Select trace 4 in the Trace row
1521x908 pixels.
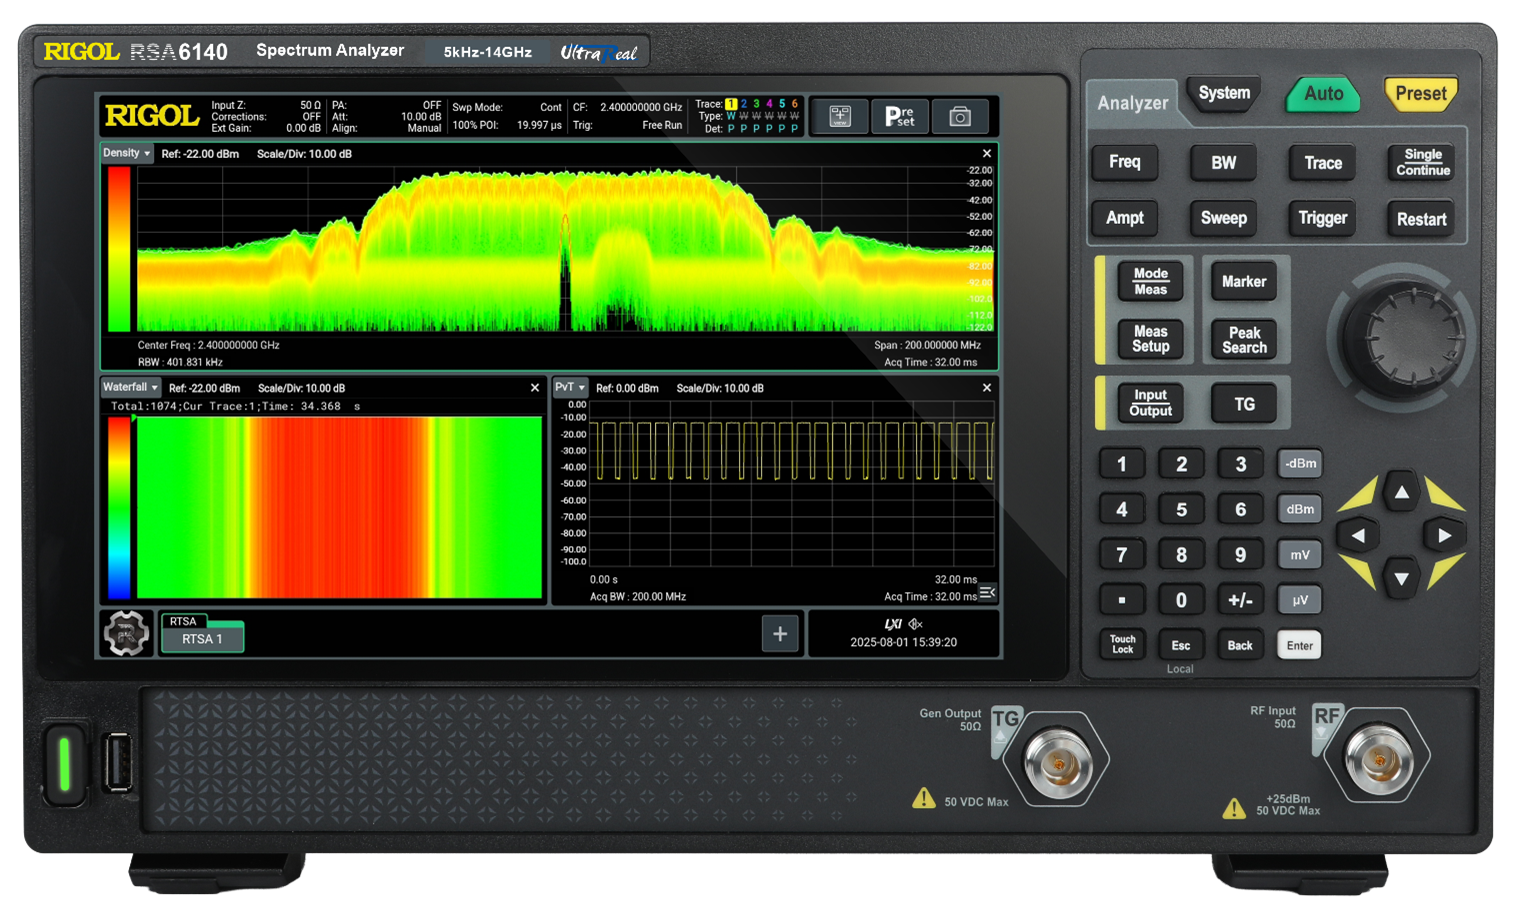pos(769,104)
